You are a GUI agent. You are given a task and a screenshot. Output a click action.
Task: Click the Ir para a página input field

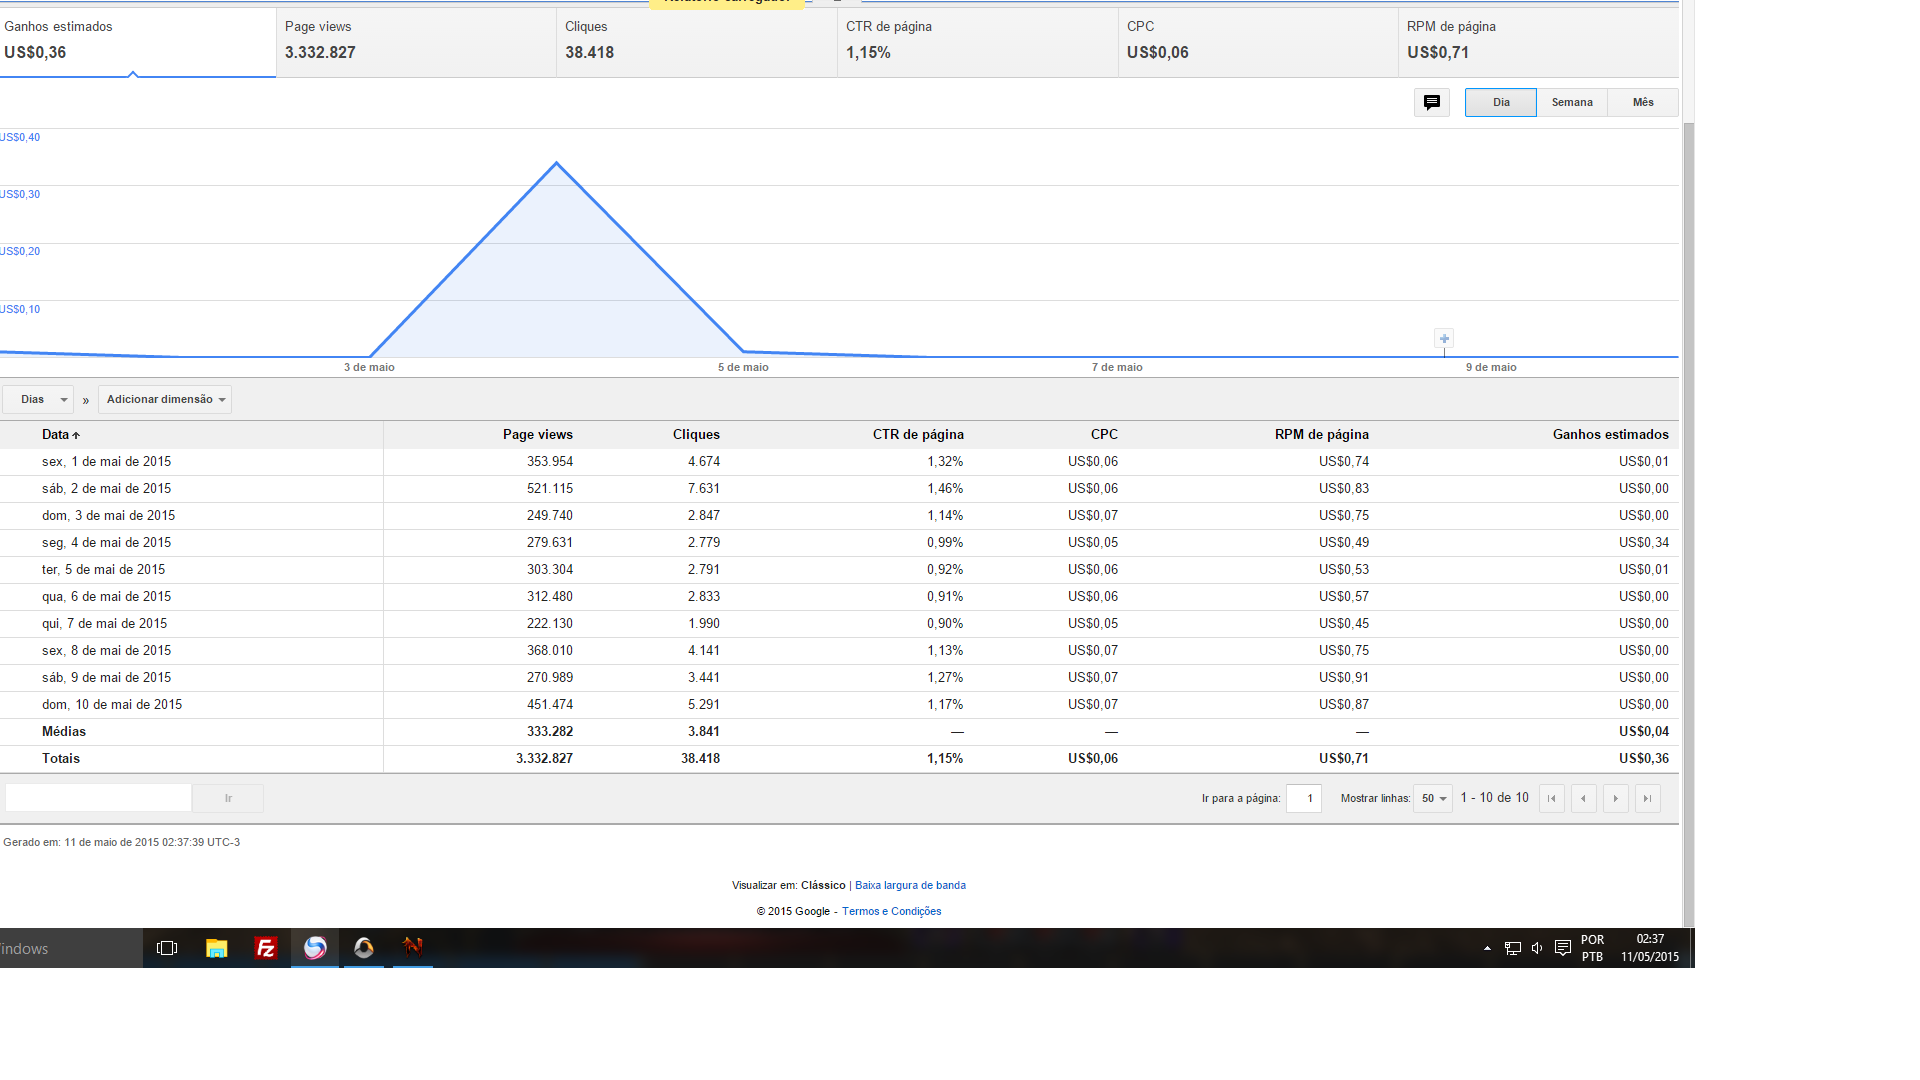pos(1303,798)
